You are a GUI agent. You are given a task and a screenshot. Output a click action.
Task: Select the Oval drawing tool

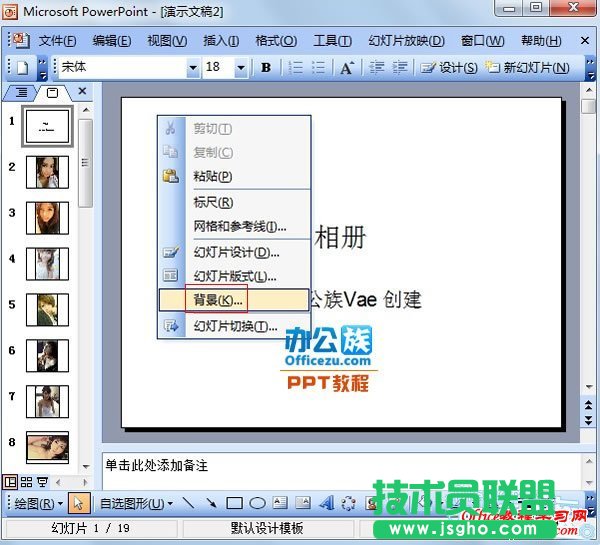coord(257,503)
